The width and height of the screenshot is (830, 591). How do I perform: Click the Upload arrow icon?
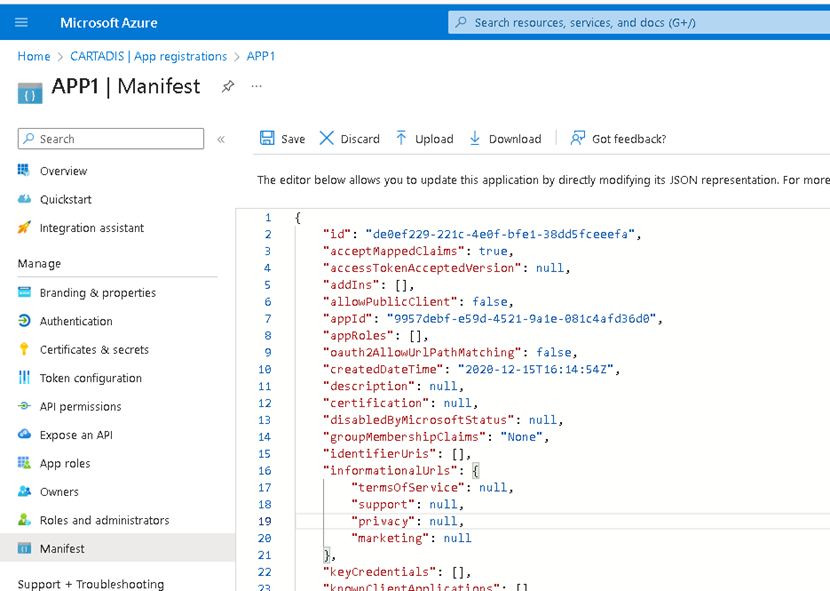[401, 138]
